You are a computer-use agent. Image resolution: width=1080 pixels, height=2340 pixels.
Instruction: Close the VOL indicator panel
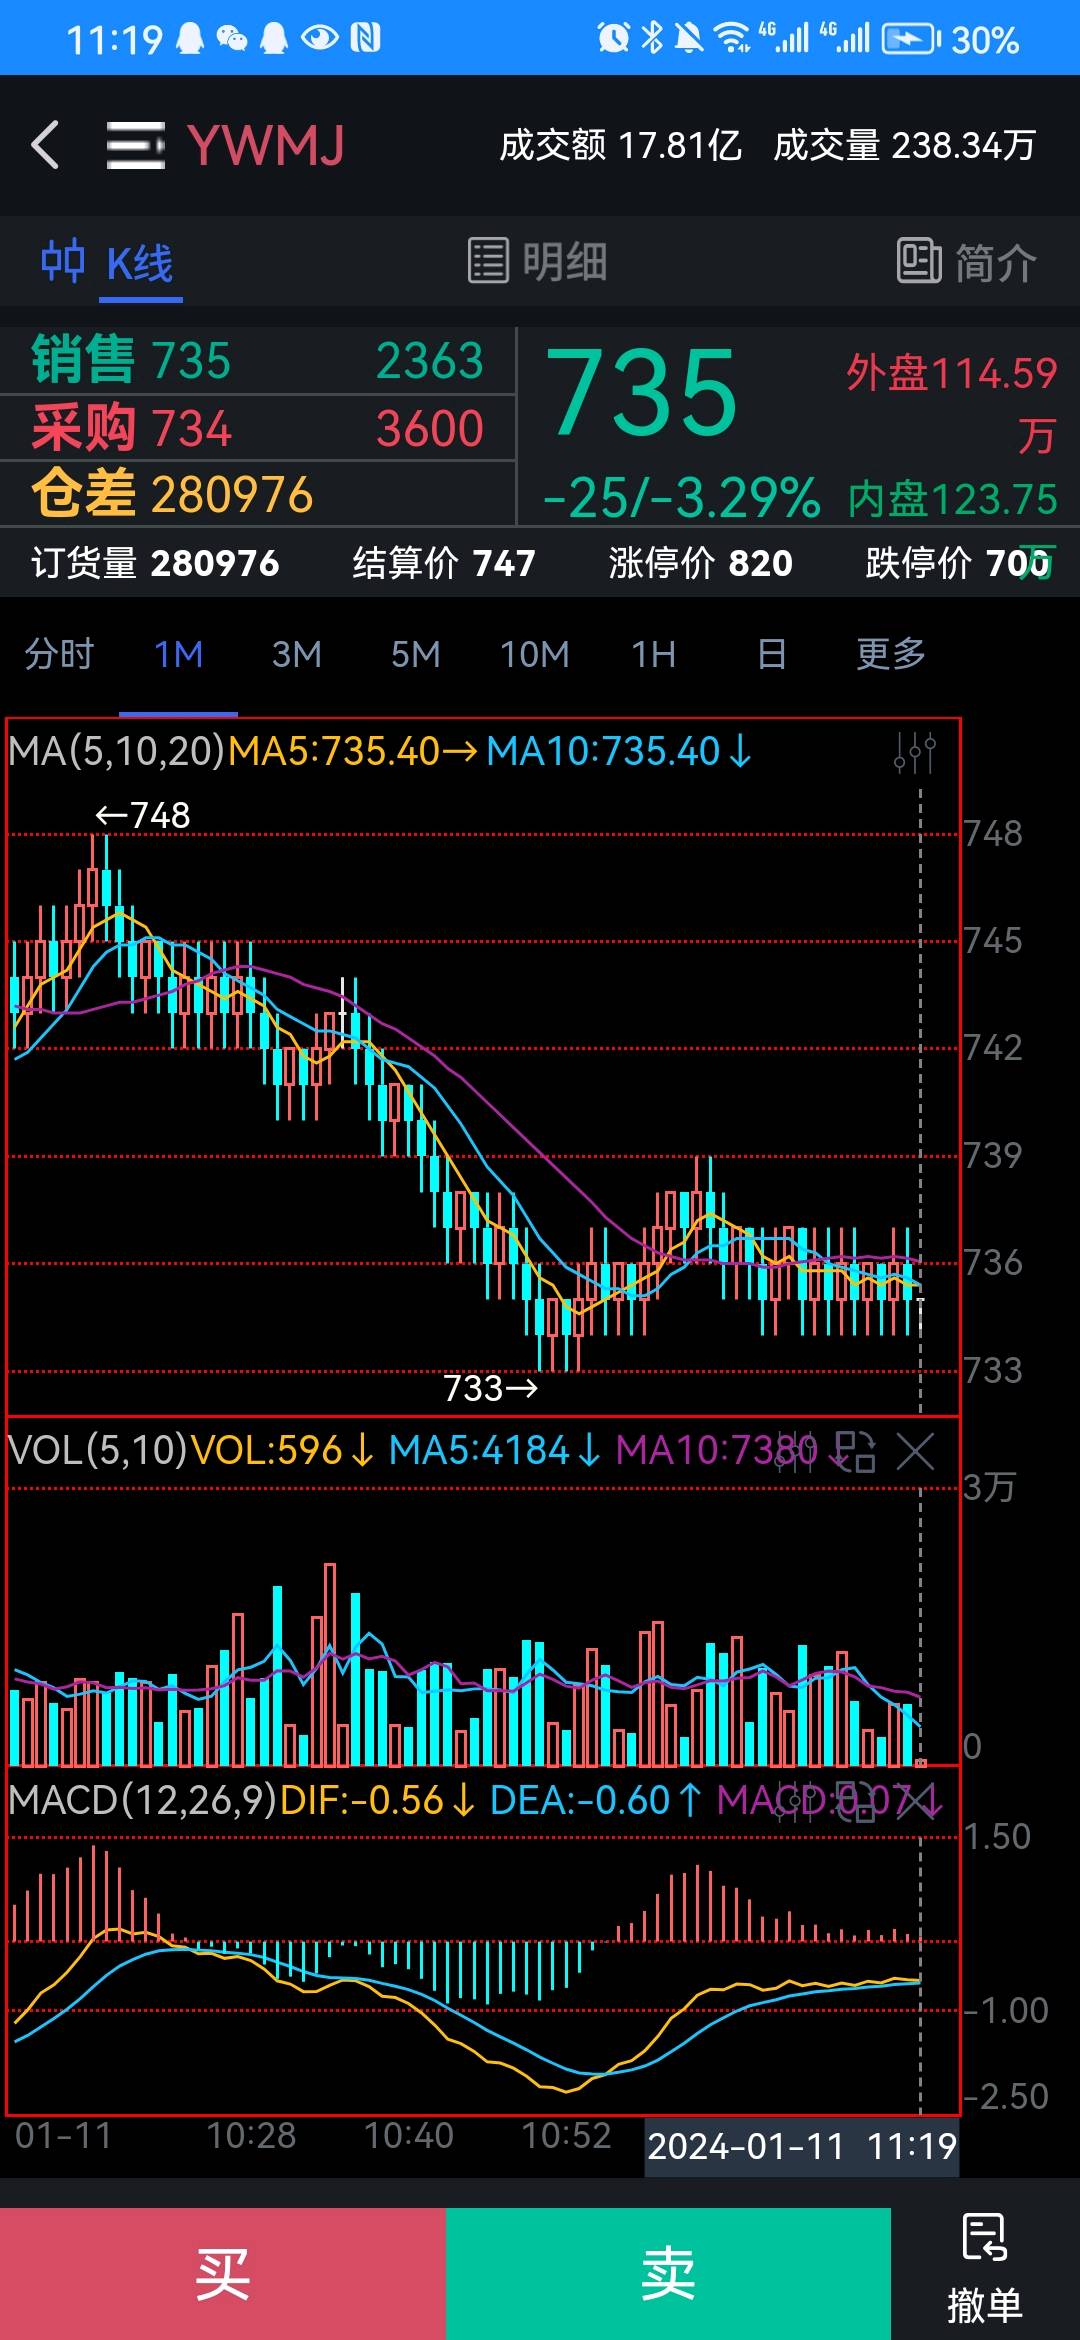[915, 1451]
